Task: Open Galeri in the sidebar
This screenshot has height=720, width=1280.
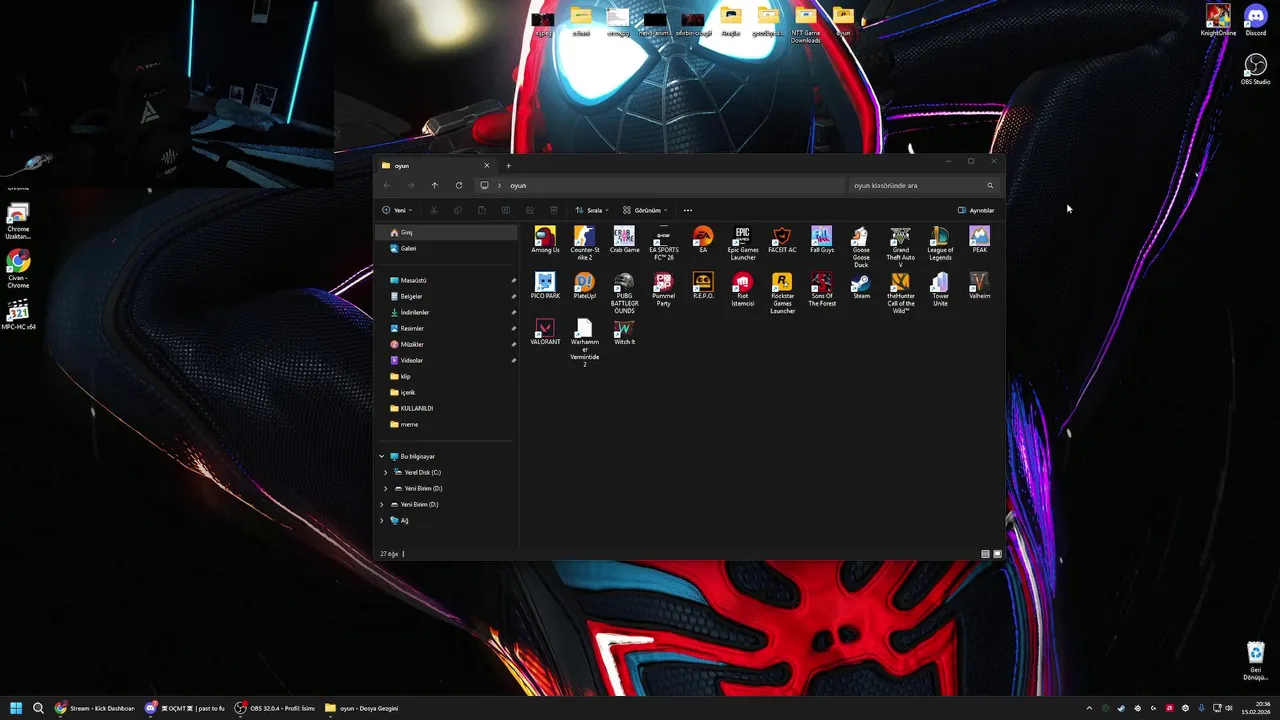Action: coord(446,248)
